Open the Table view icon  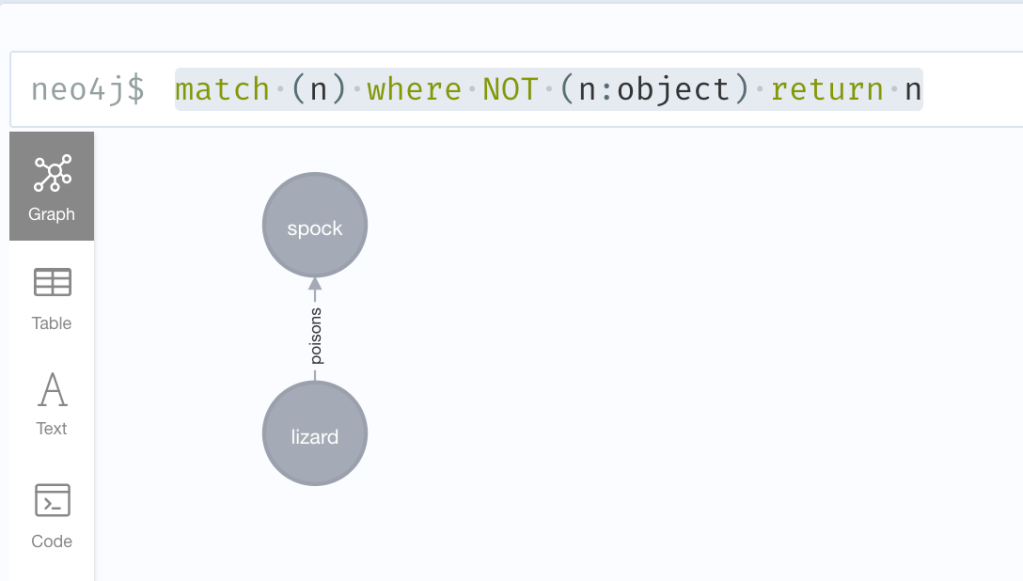52,283
